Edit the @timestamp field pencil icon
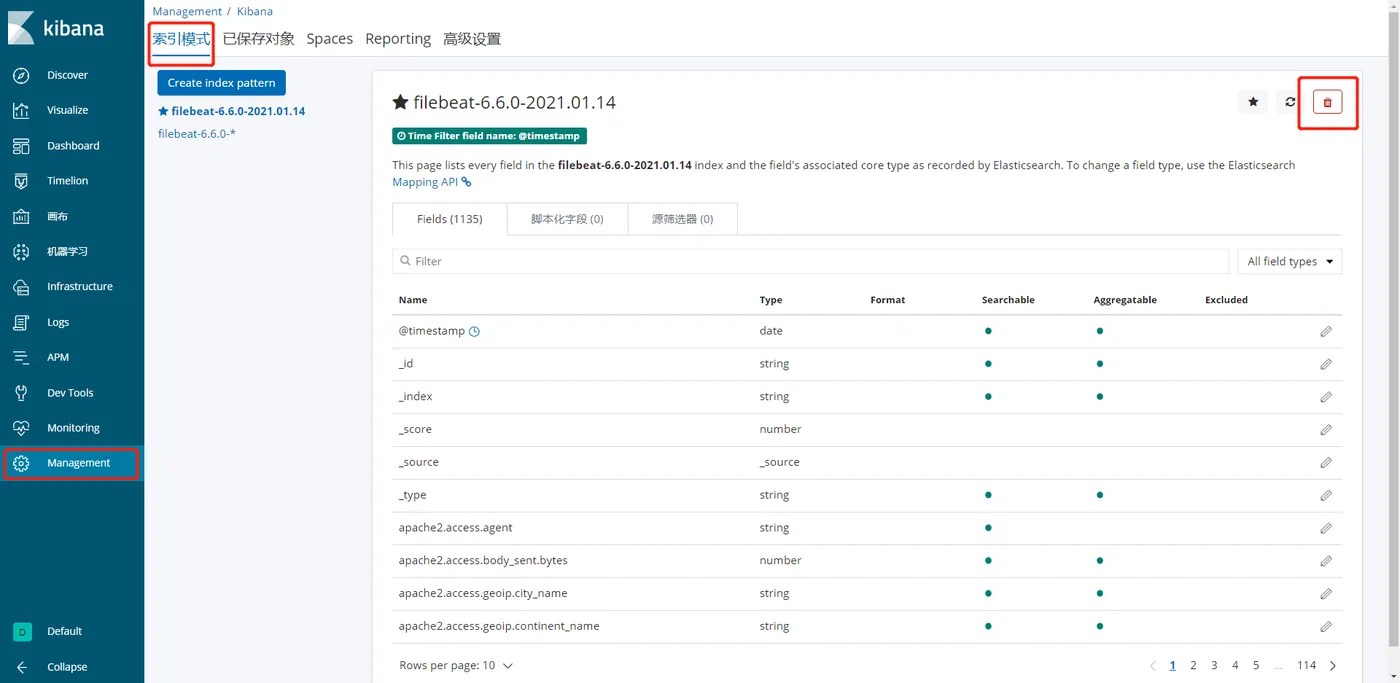 pyautogui.click(x=1326, y=331)
